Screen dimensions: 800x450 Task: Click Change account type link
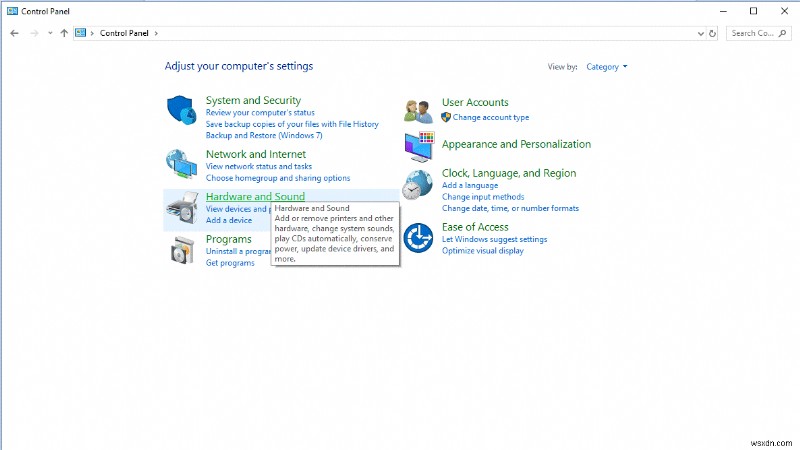click(x=491, y=117)
